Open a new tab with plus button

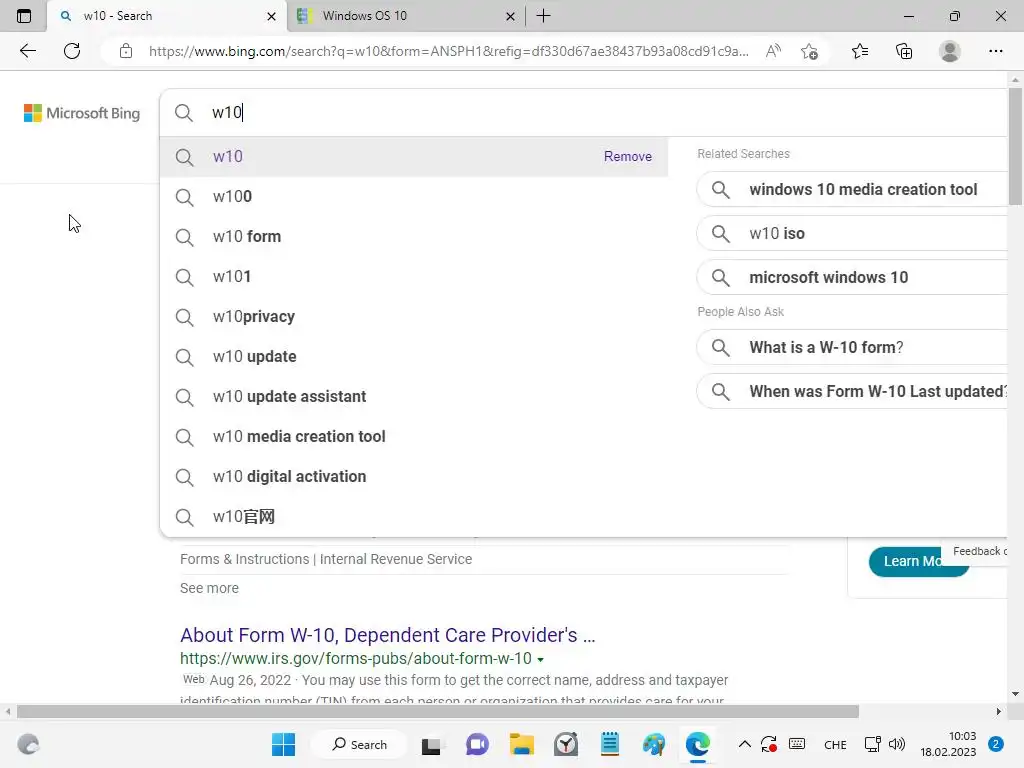[543, 16]
